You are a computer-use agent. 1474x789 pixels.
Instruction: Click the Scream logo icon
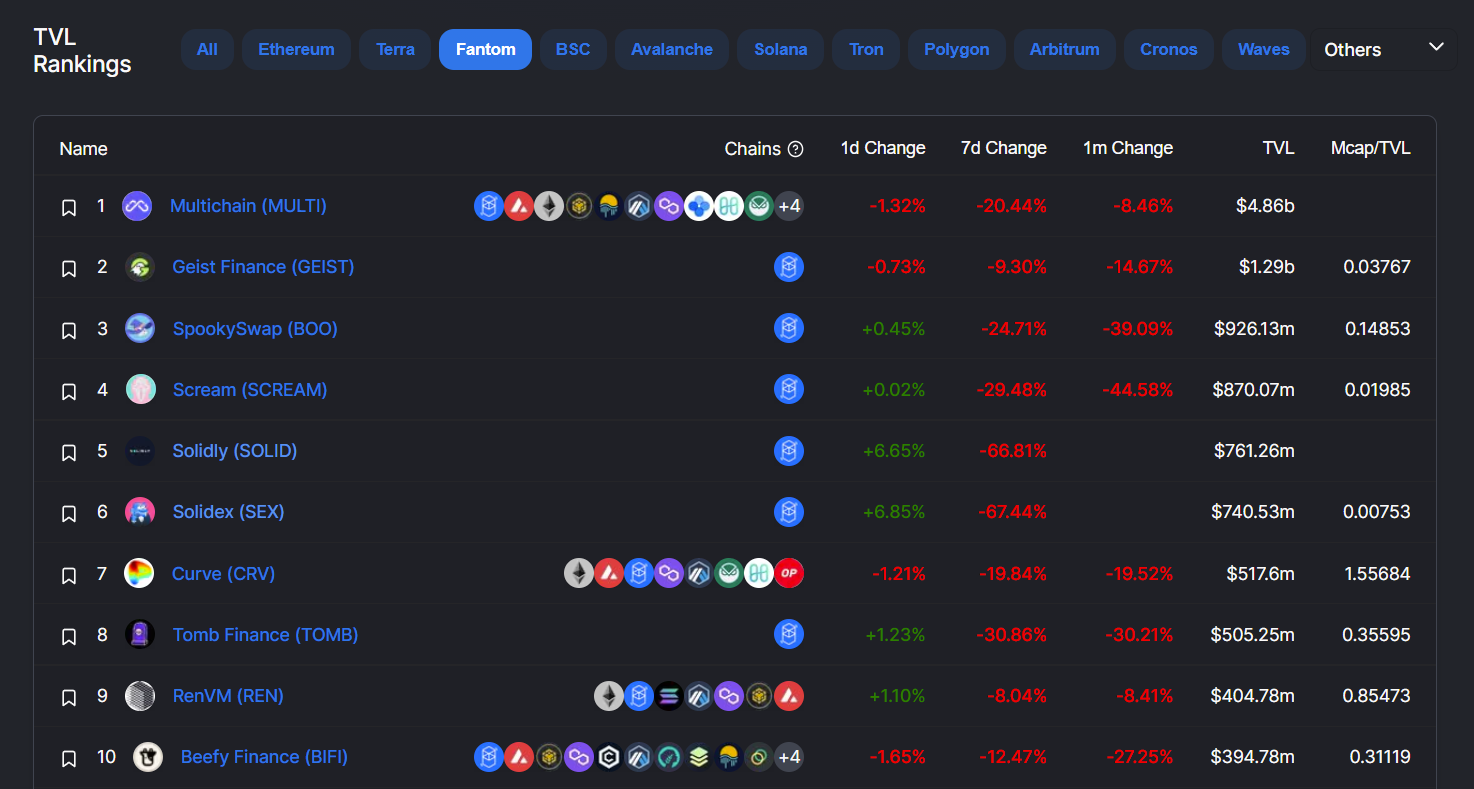[140, 389]
